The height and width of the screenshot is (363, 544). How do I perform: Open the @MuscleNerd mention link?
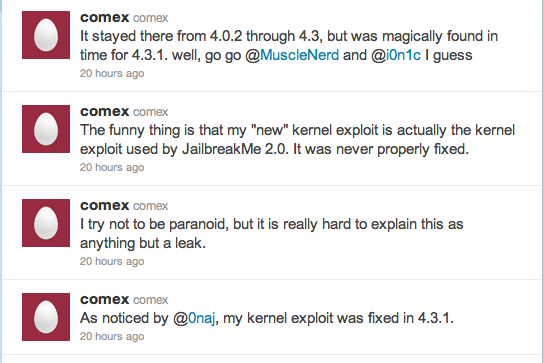(292, 55)
